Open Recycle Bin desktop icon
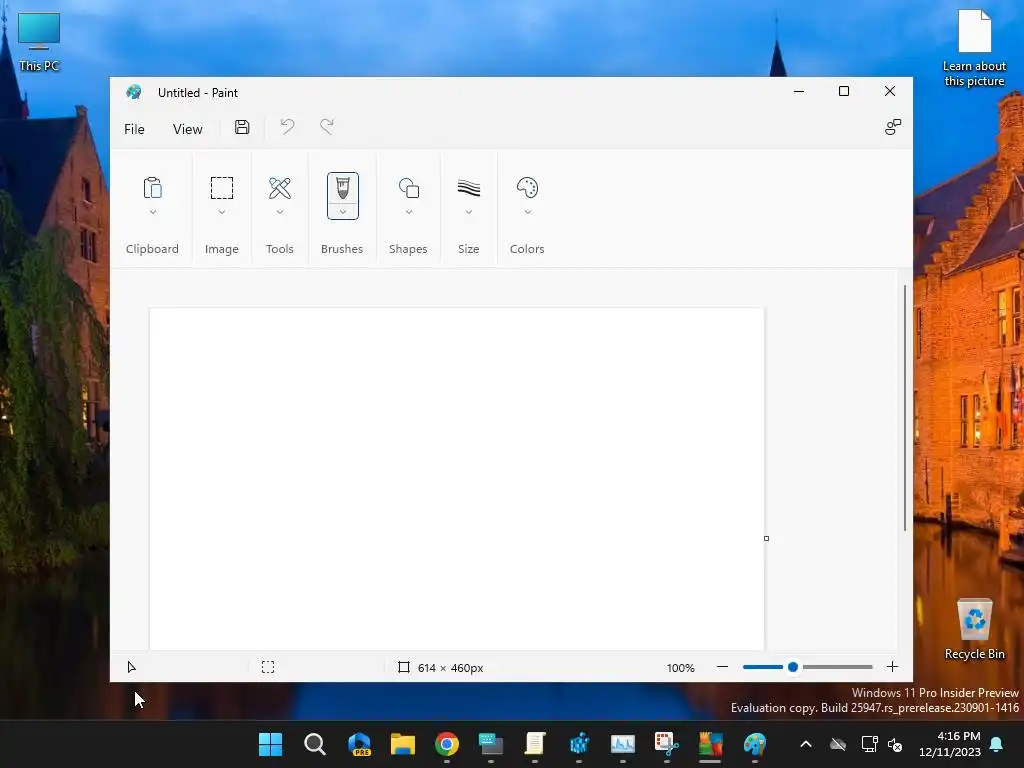The width and height of the screenshot is (1024, 768). (x=974, y=630)
